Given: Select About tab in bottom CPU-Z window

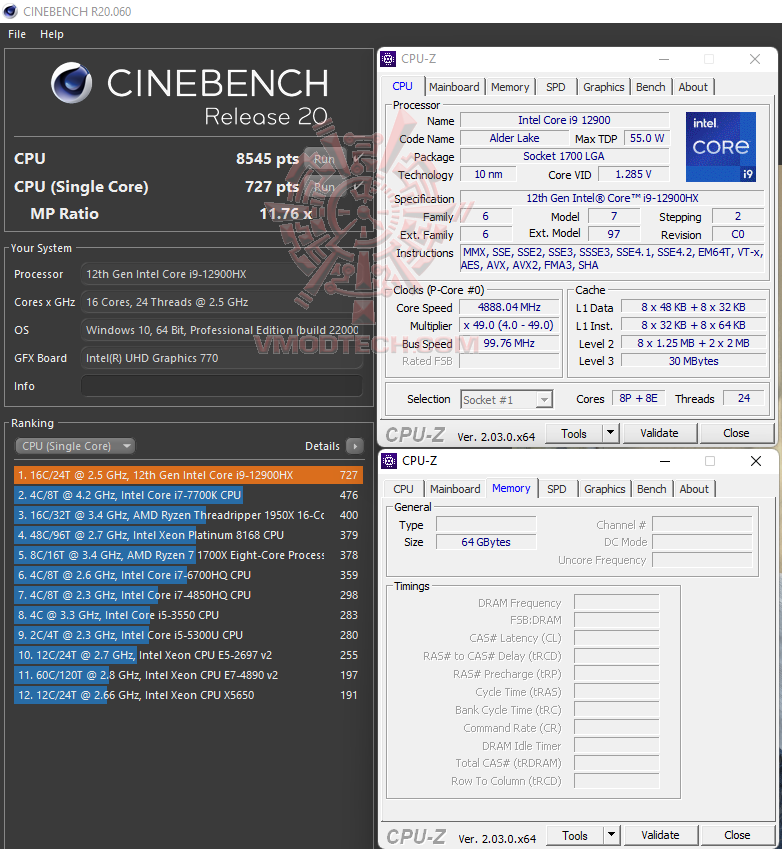Looking at the screenshot, I should pyautogui.click(x=694, y=489).
